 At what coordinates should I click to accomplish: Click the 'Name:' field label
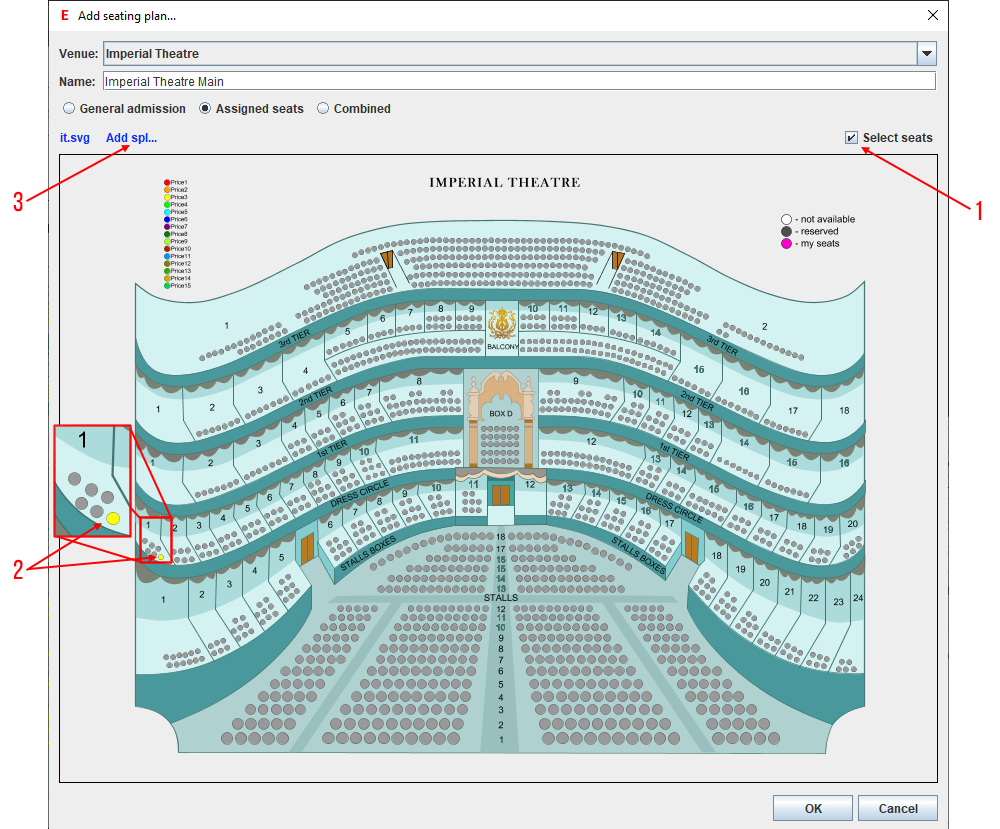(77, 82)
